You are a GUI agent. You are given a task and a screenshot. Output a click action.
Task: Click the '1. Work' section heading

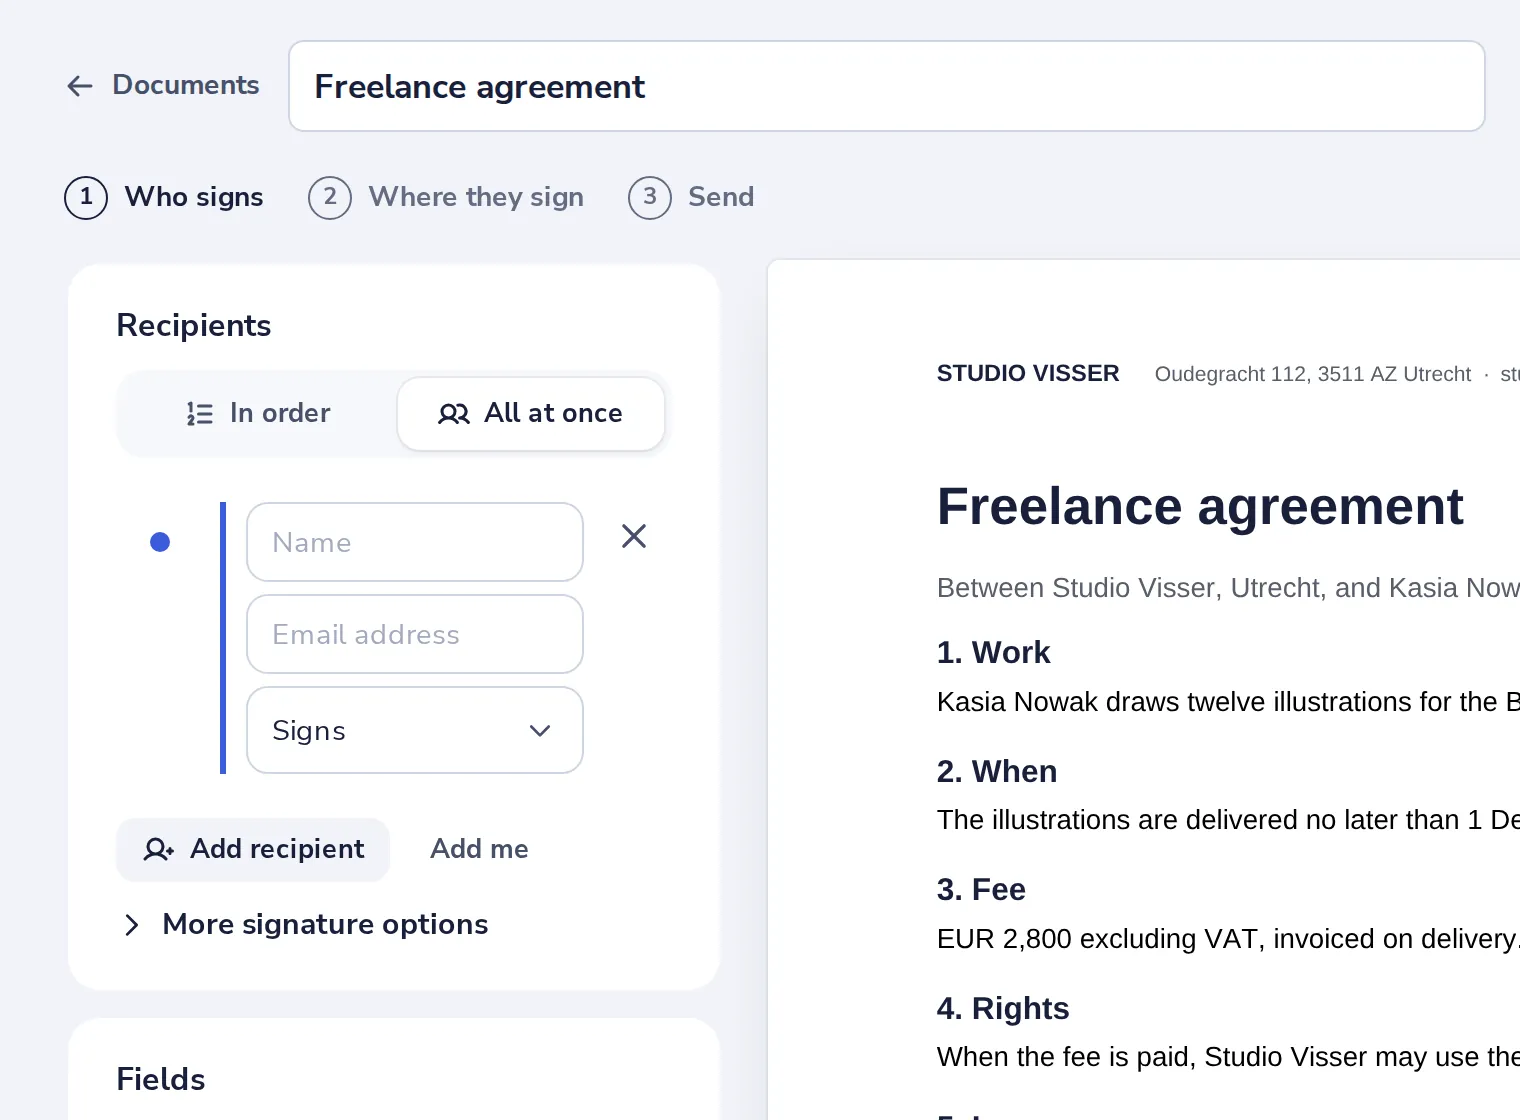click(x=994, y=652)
